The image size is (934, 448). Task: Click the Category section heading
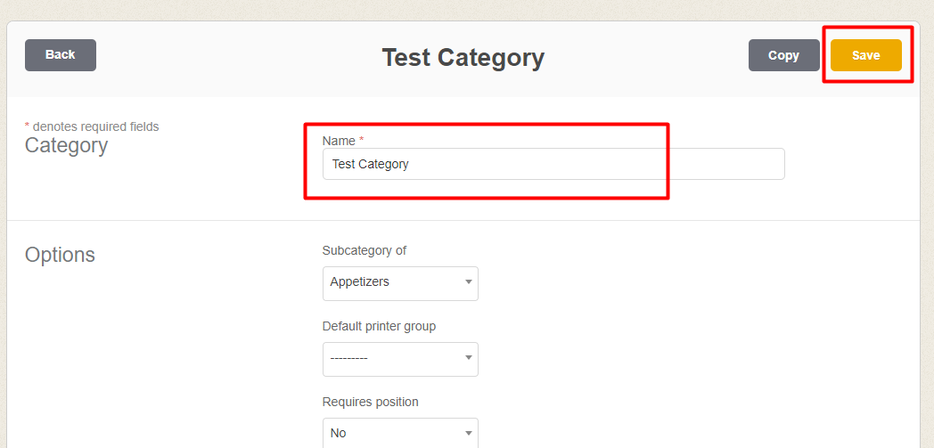click(66, 146)
